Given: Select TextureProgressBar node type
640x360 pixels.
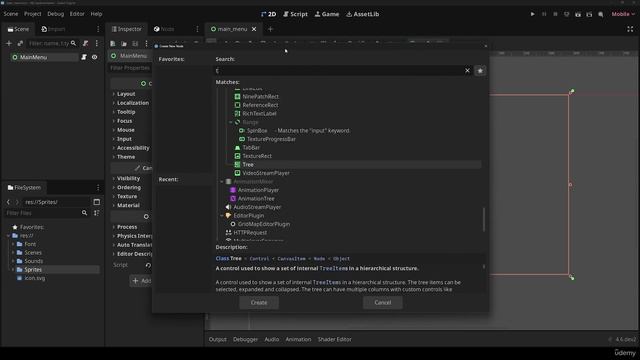Looking at the screenshot, I should tap(271, 139).
